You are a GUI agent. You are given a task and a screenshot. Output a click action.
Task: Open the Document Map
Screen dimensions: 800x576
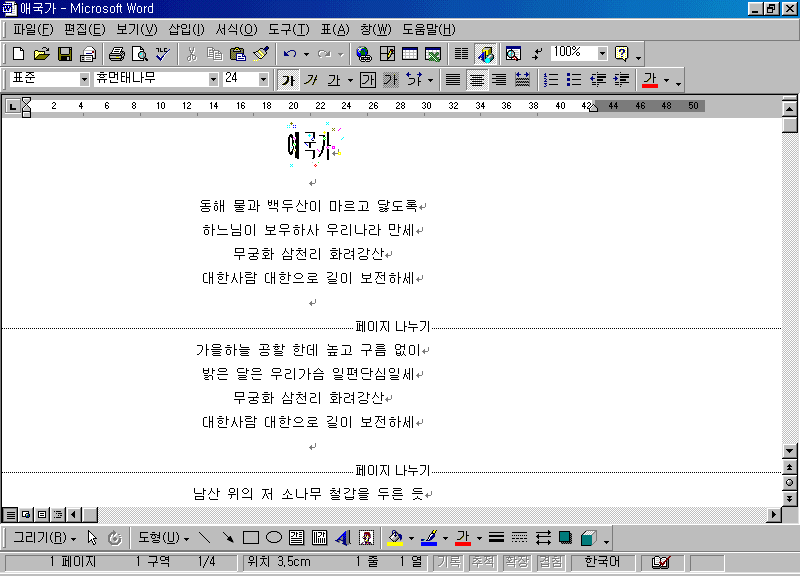tap(513, 54)
